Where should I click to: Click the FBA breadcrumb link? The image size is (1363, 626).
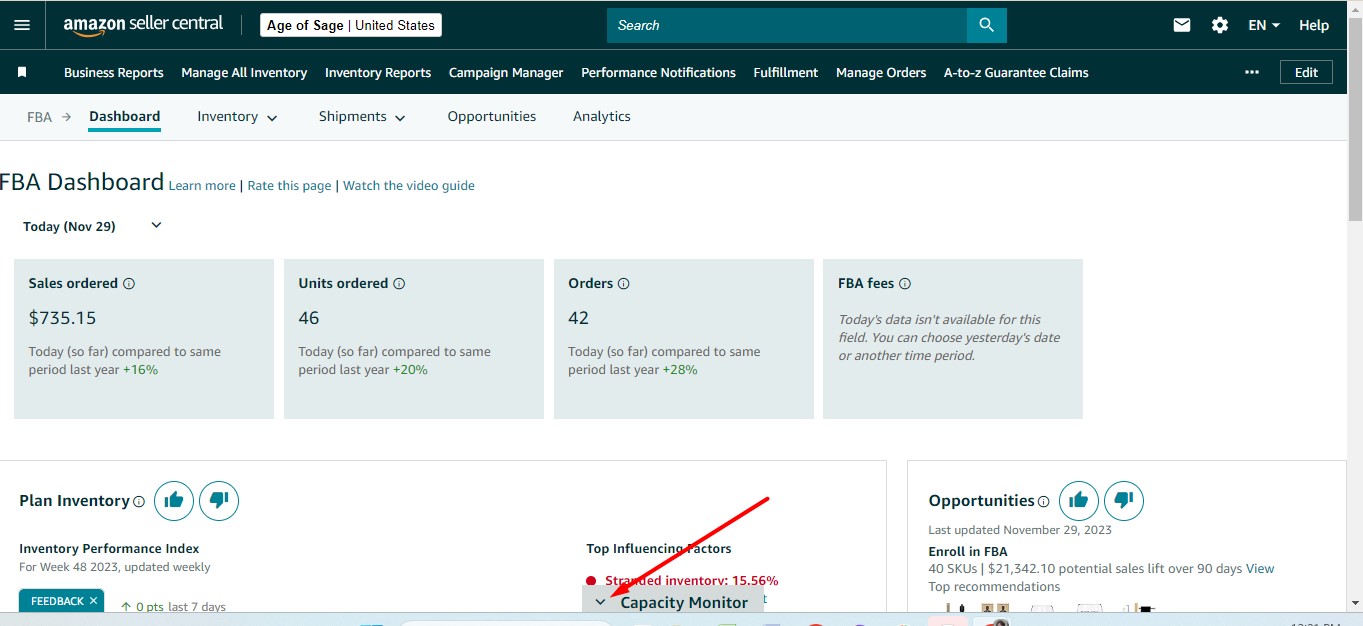tap(39, 117)
